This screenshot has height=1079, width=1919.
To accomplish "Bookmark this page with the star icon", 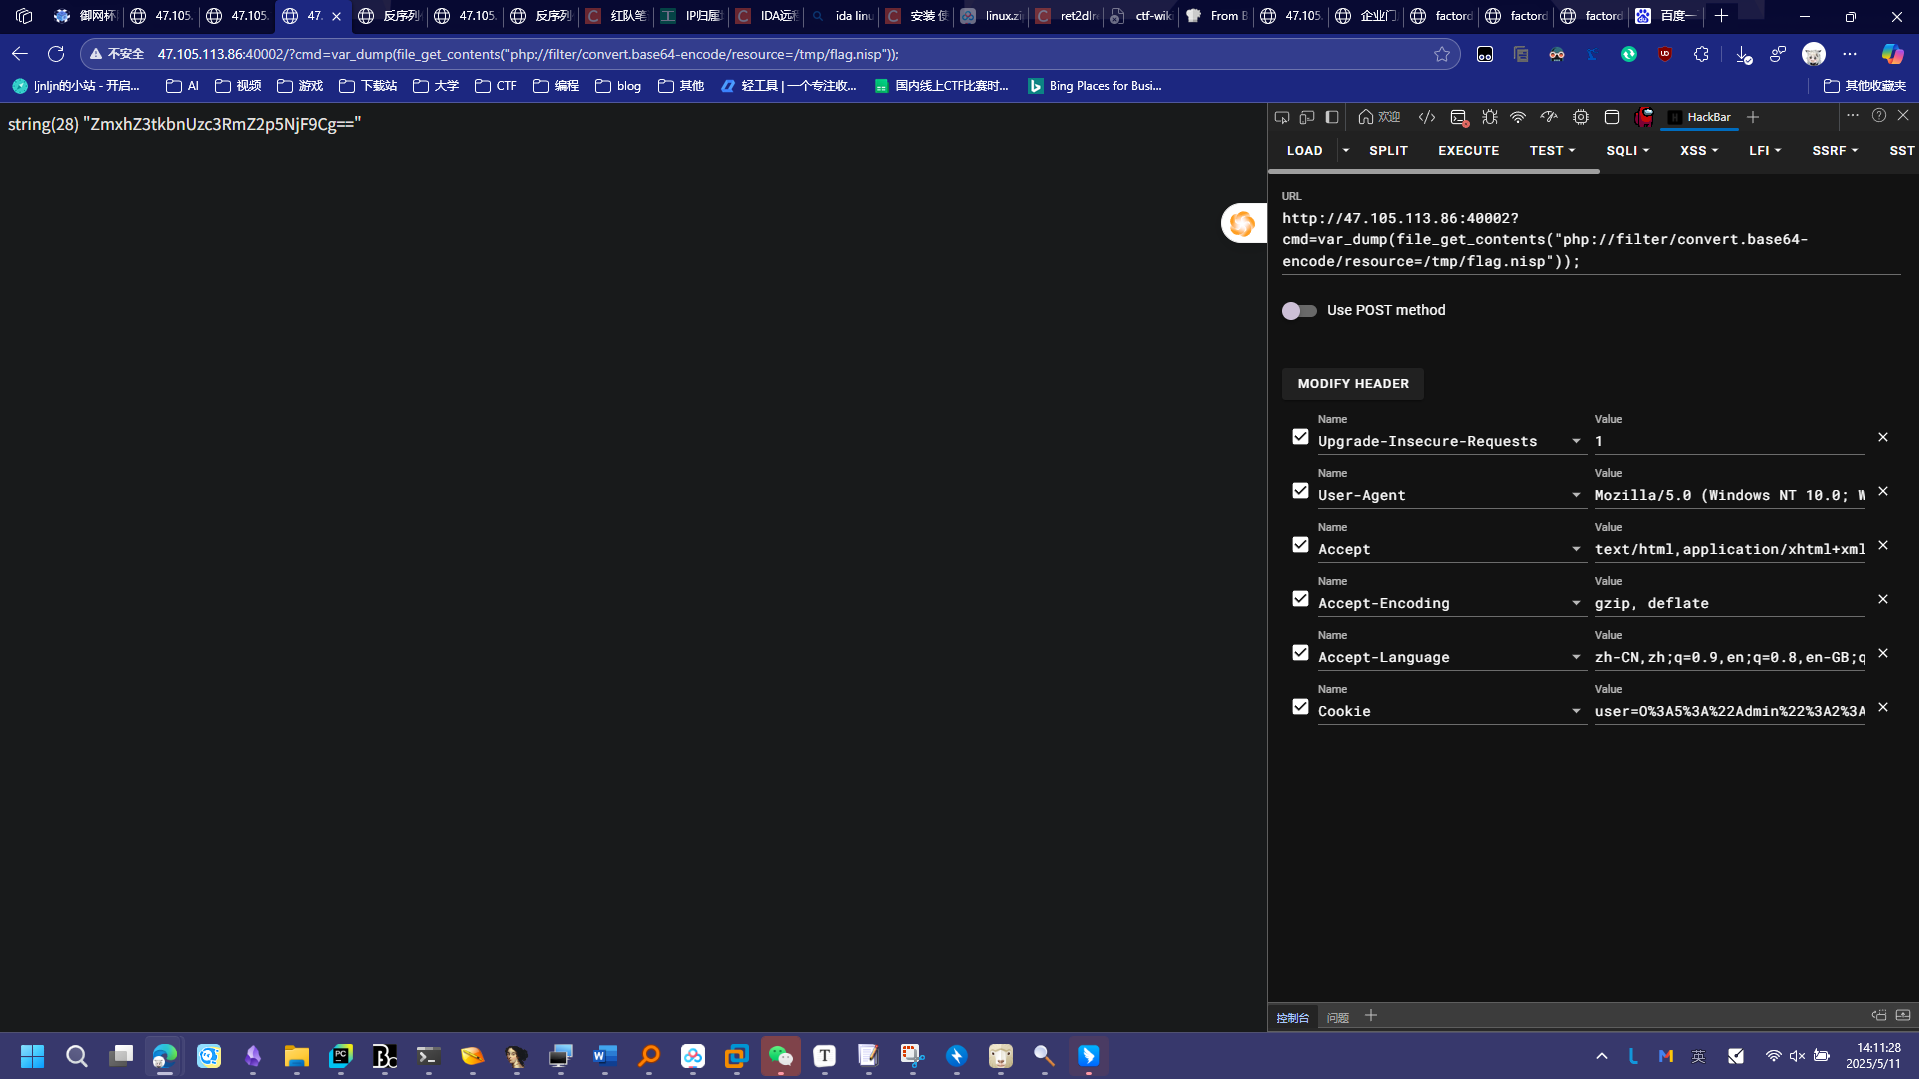I will pyautogui.click(x=1442, y=54).
